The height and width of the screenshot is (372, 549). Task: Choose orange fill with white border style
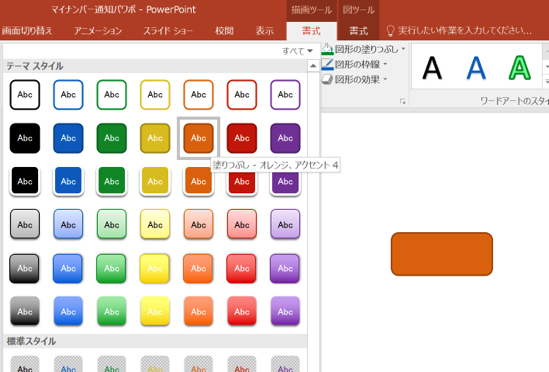point(199,182)
